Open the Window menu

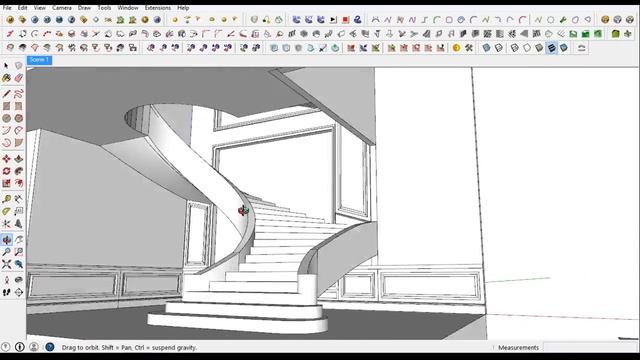click(x=128, y=8)
